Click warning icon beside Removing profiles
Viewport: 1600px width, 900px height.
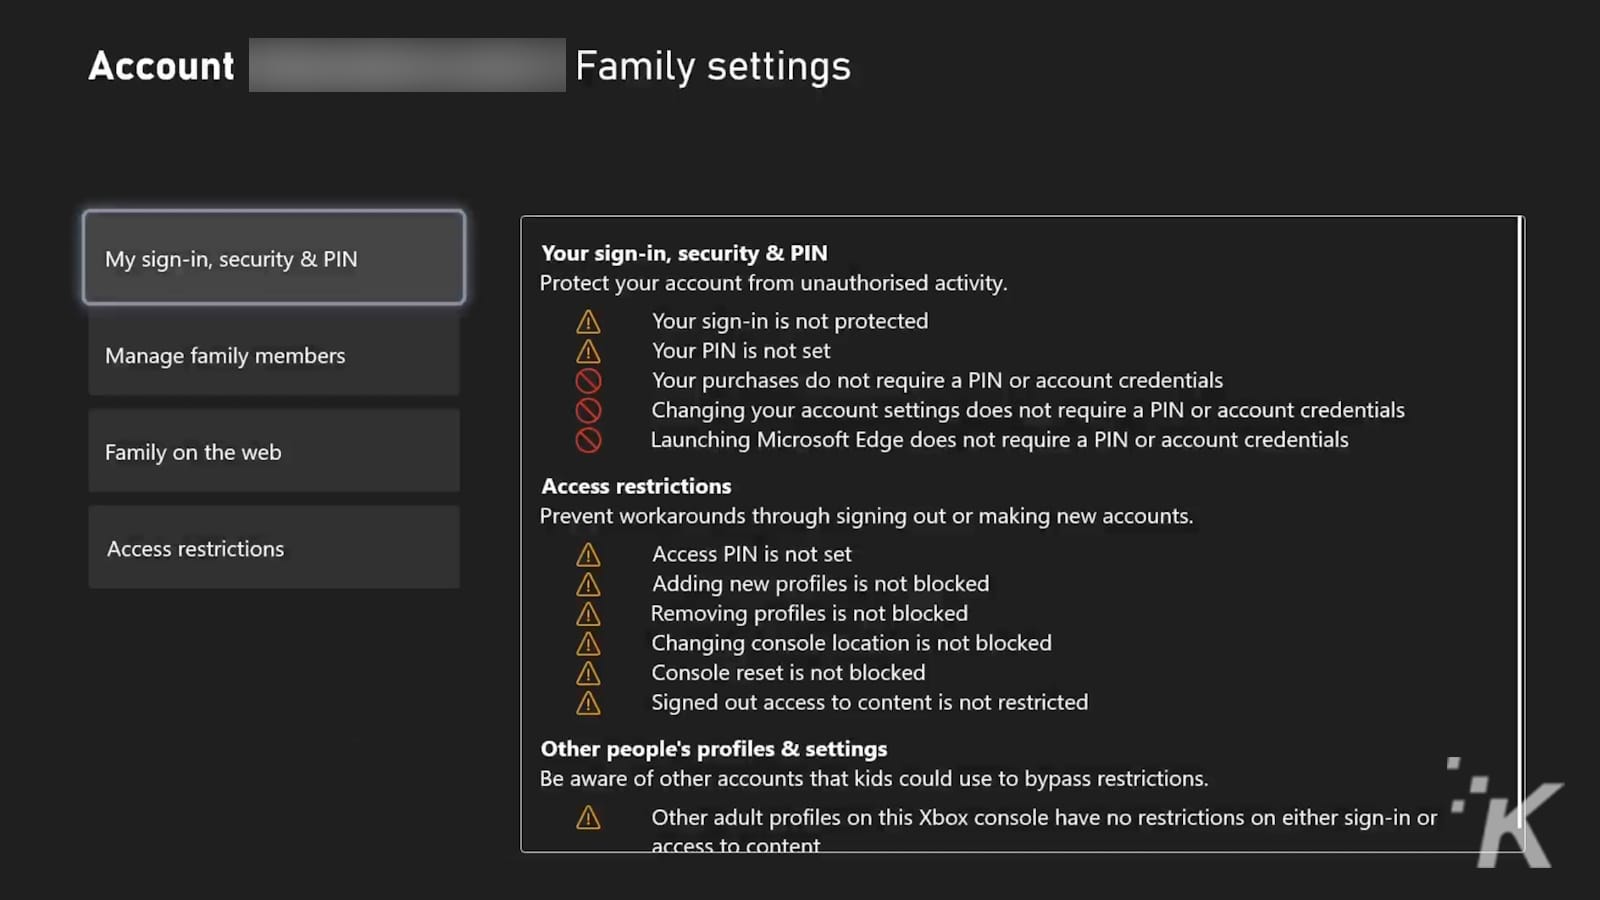pos(588,613)
